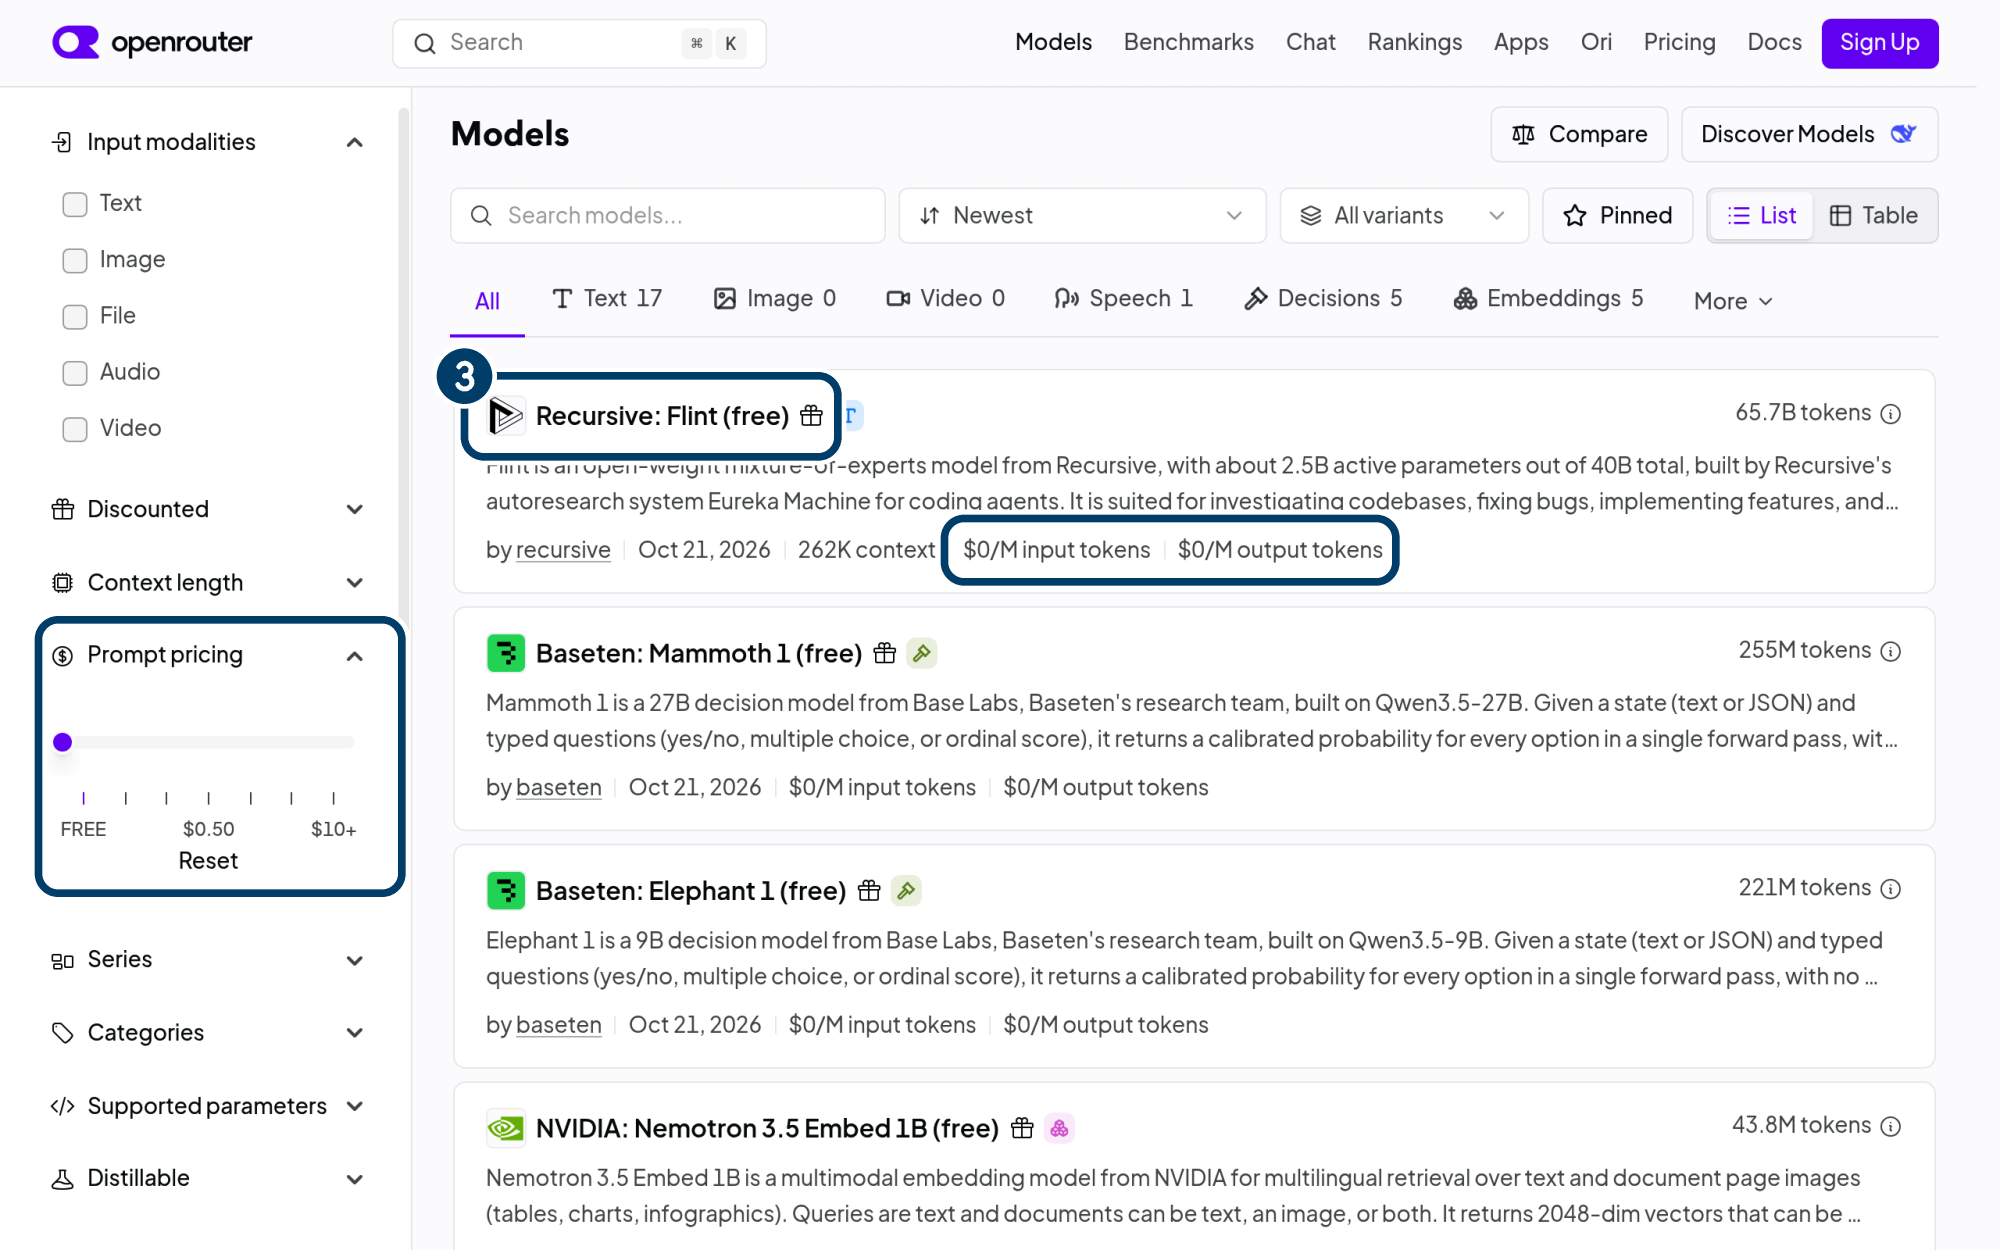Open NVIDIA: Nemotron 3.5 Embed 1B model
This screenshot has width=2000, height=1250.
click(x=767, y=1129)
